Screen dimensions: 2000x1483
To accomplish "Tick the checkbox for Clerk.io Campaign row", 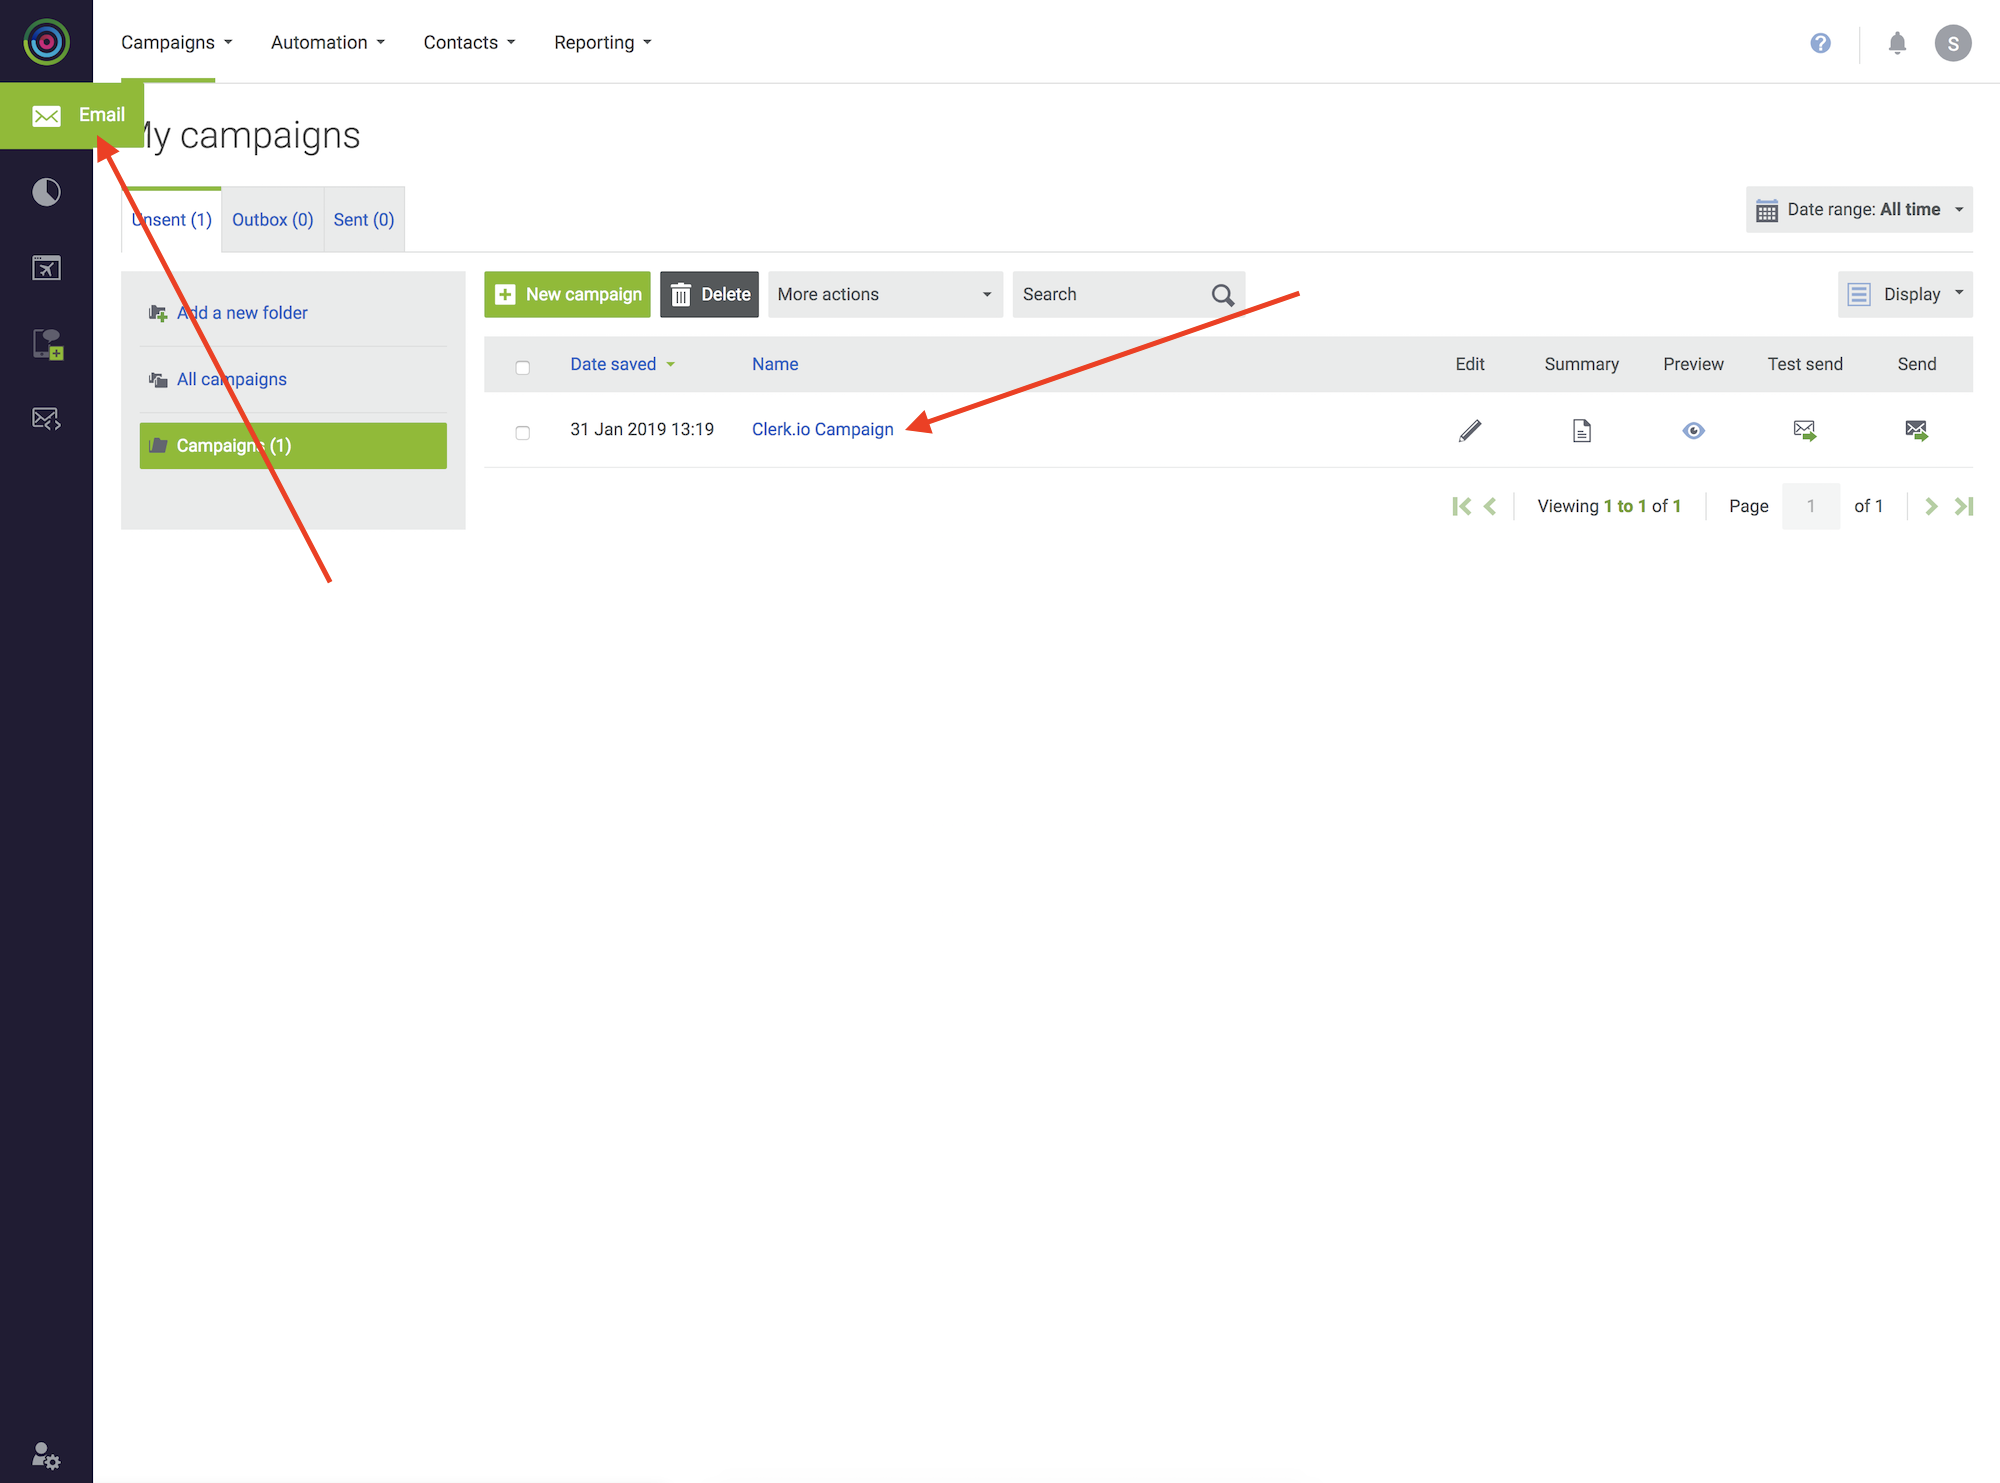I will (x=522, y=432).
